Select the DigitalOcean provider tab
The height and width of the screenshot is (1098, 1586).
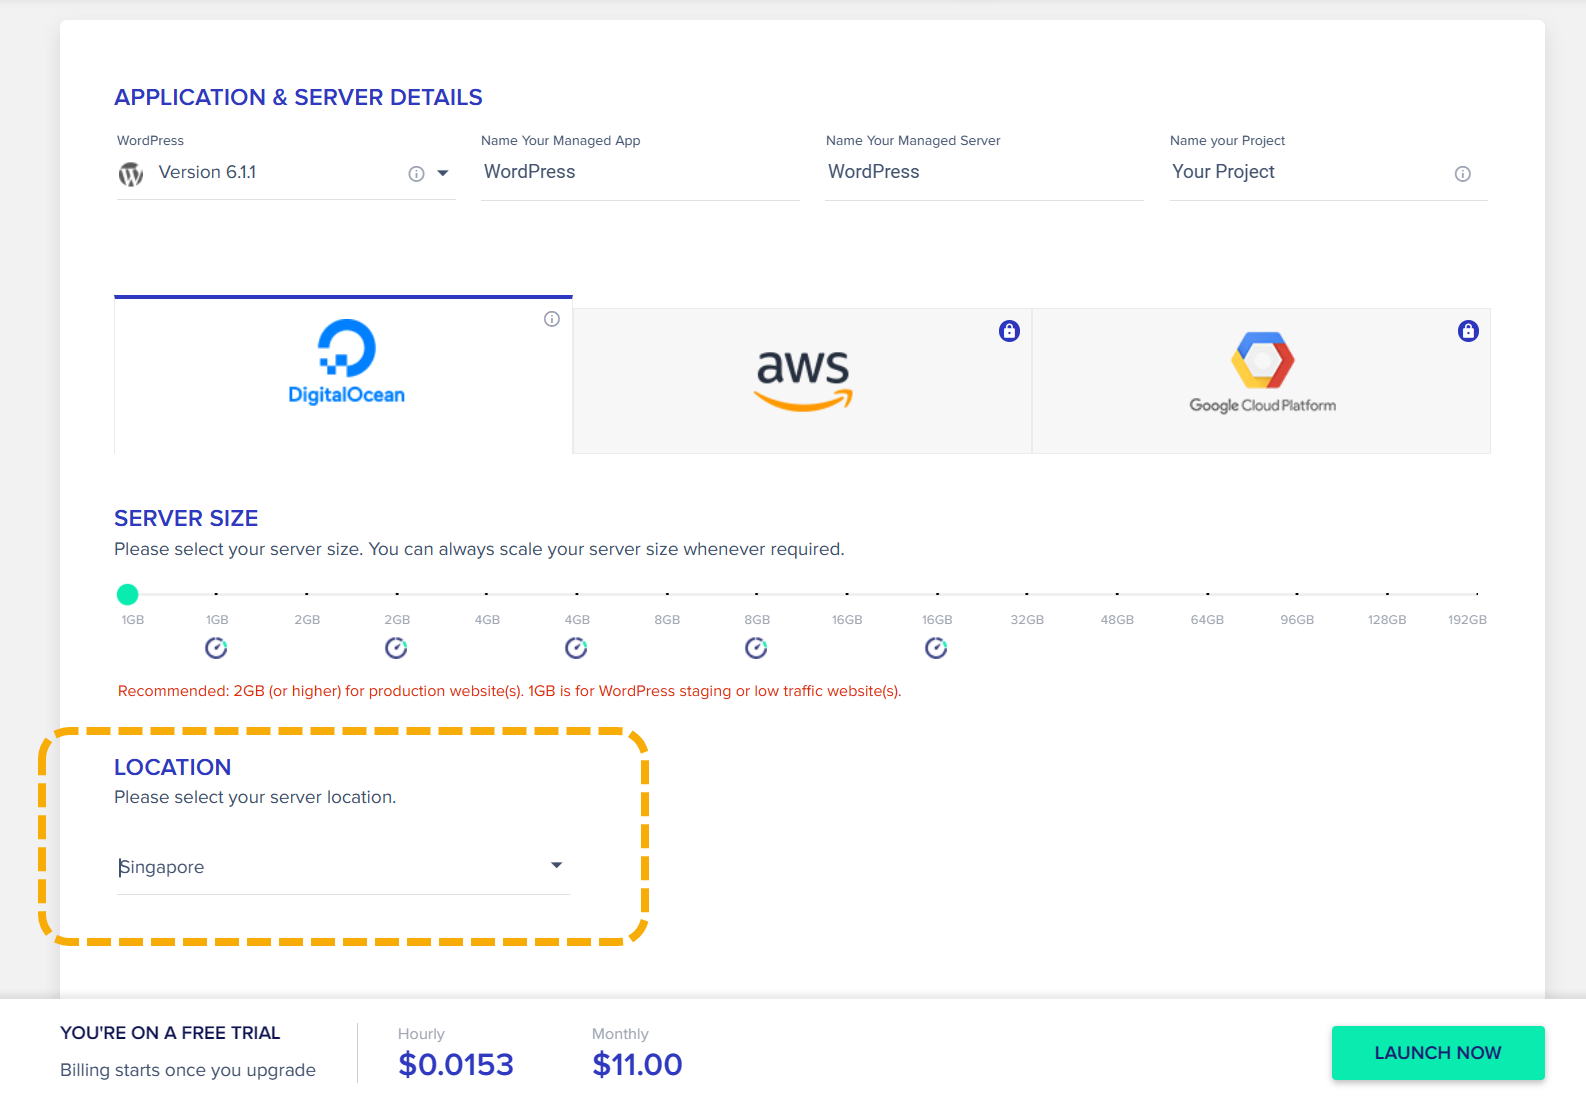(x=343, y=376)
